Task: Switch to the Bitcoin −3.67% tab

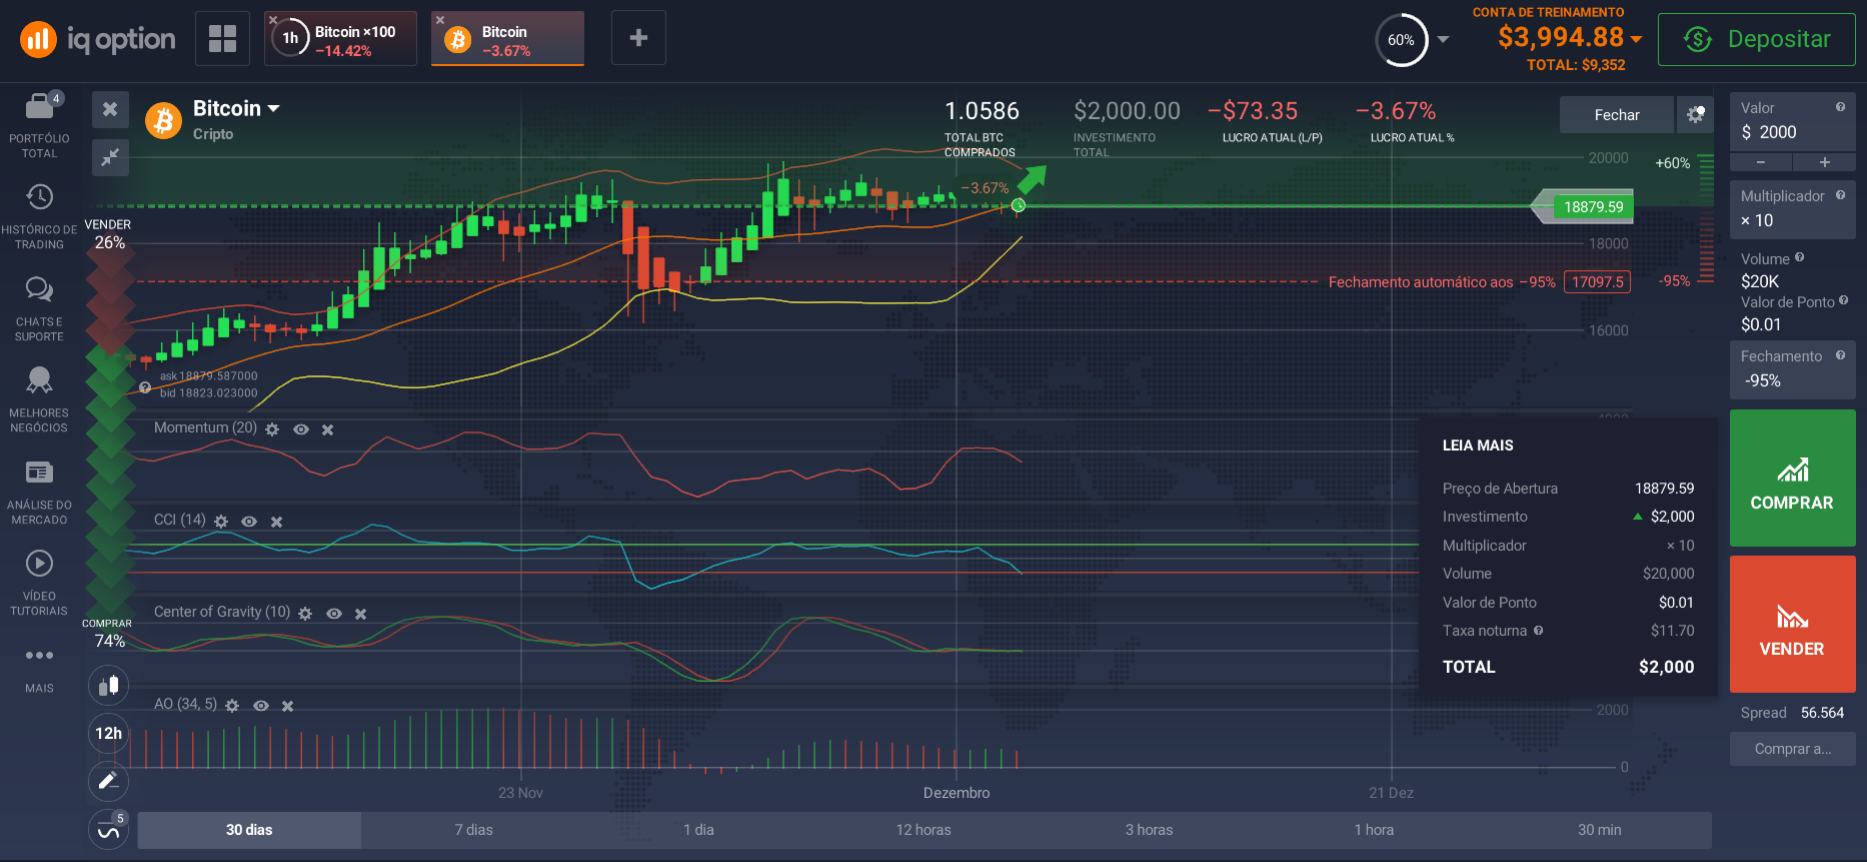Action: (507, 39)
